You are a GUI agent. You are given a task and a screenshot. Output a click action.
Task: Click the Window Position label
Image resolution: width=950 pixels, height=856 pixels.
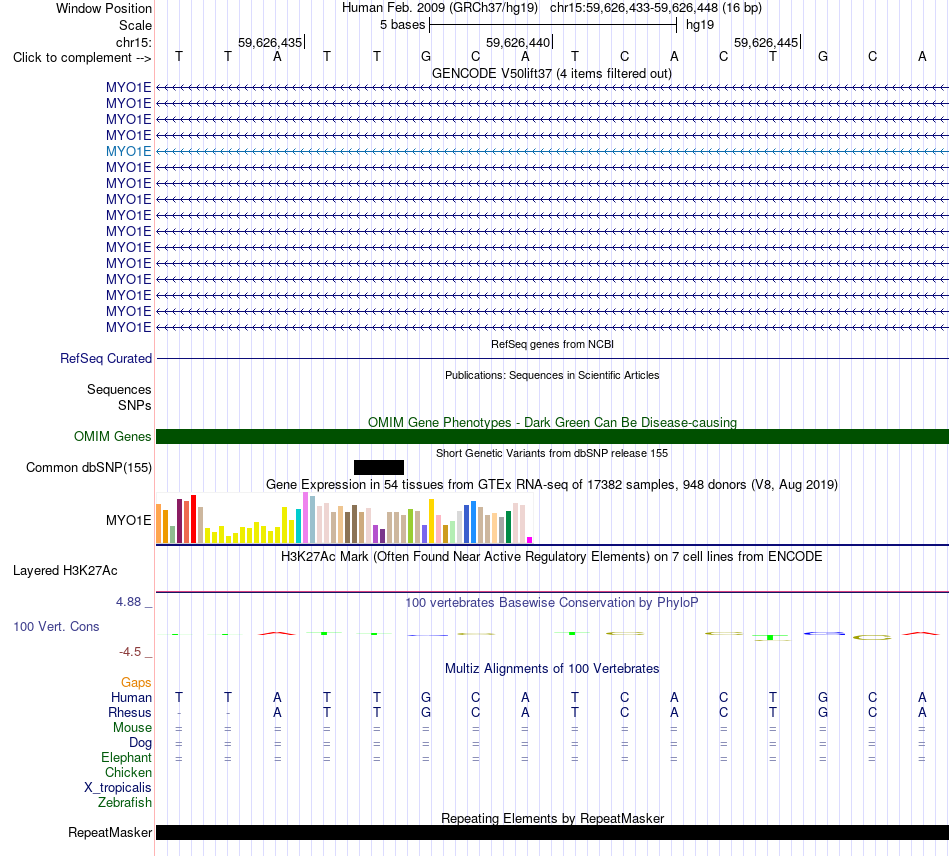point(104,8)
